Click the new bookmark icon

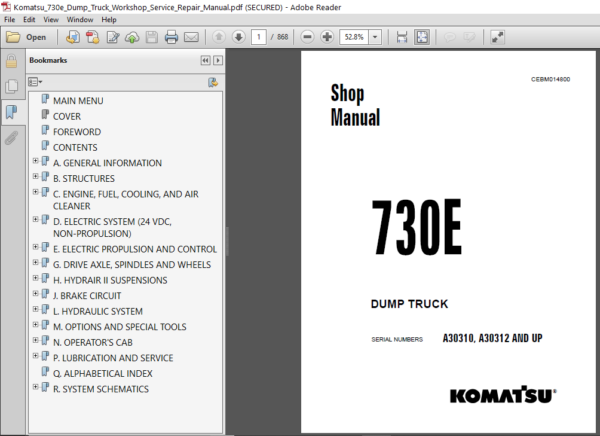tap(213, 82)
